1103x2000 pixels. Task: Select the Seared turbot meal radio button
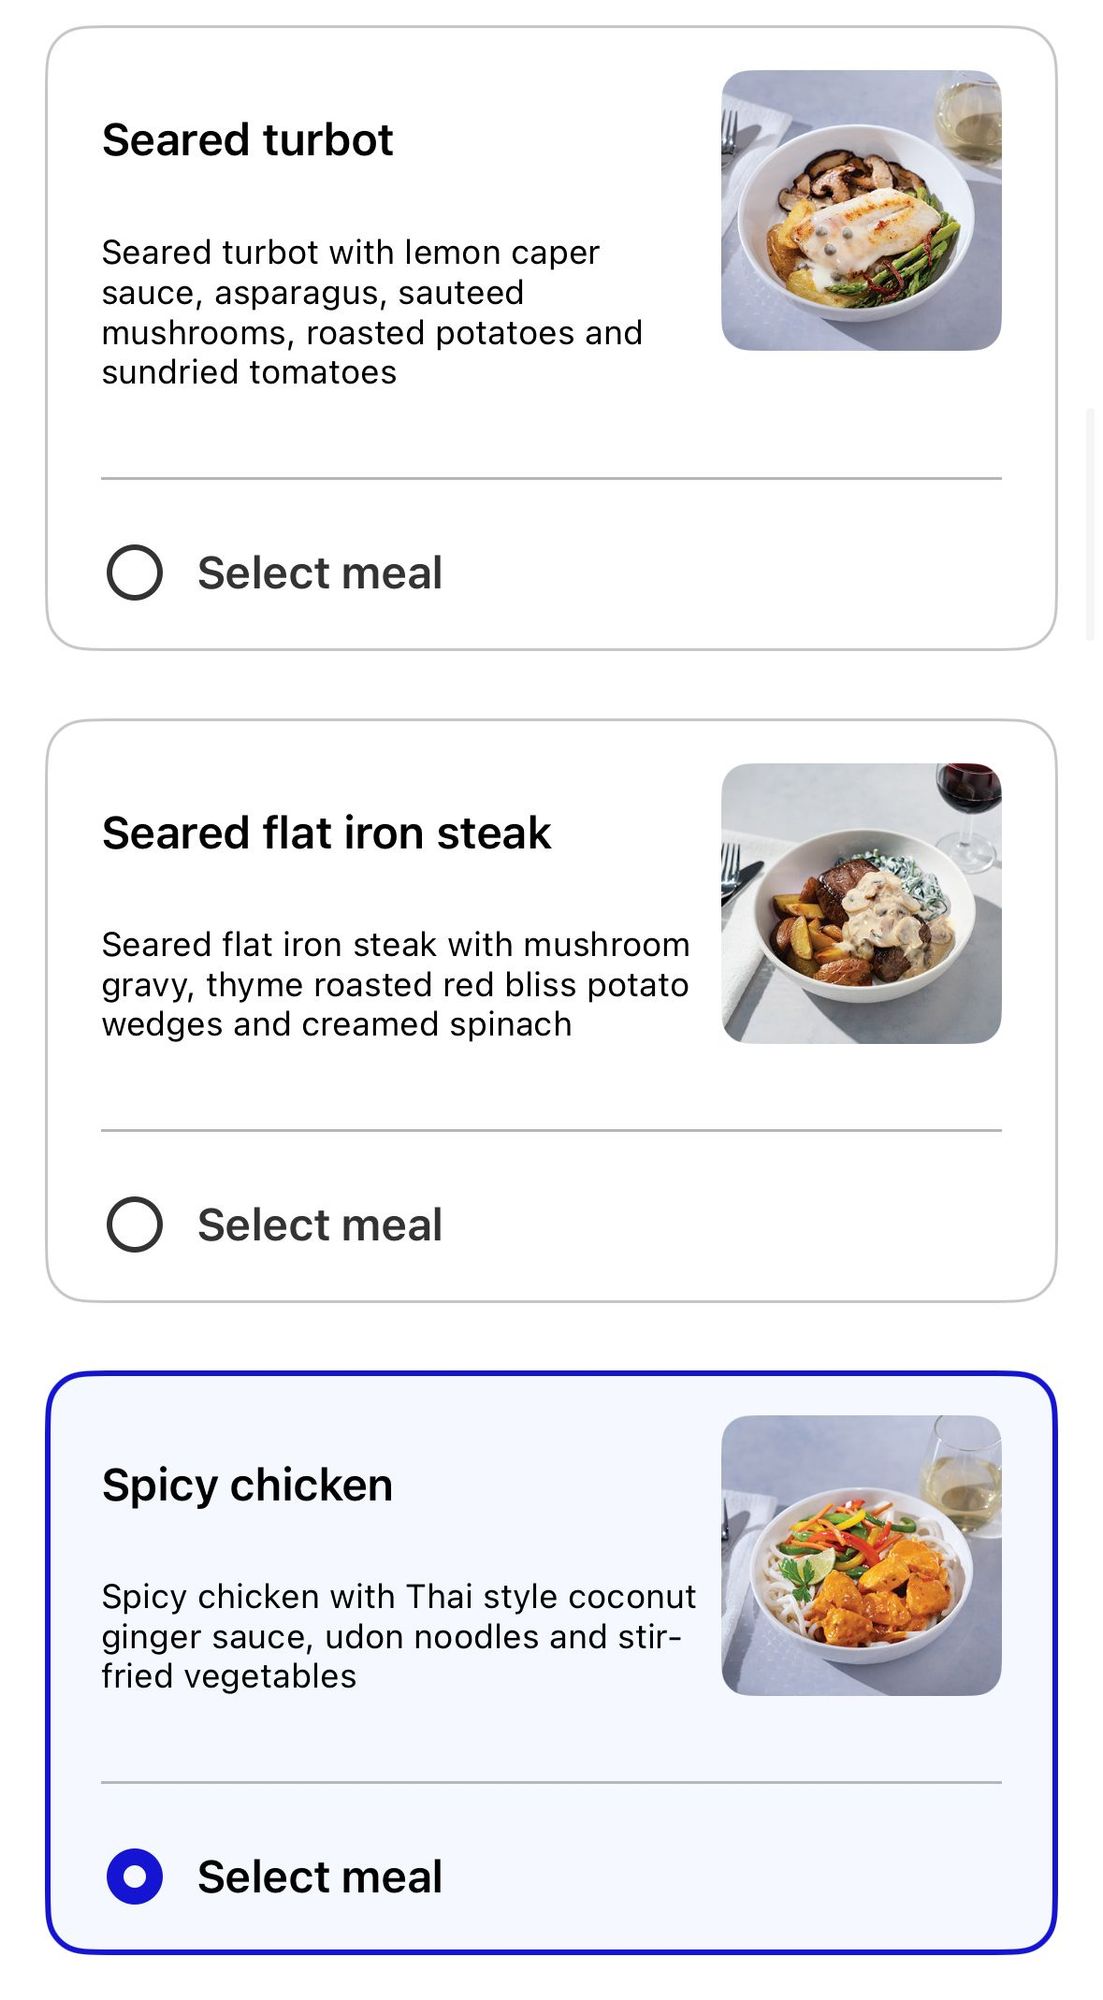(135, 572)
